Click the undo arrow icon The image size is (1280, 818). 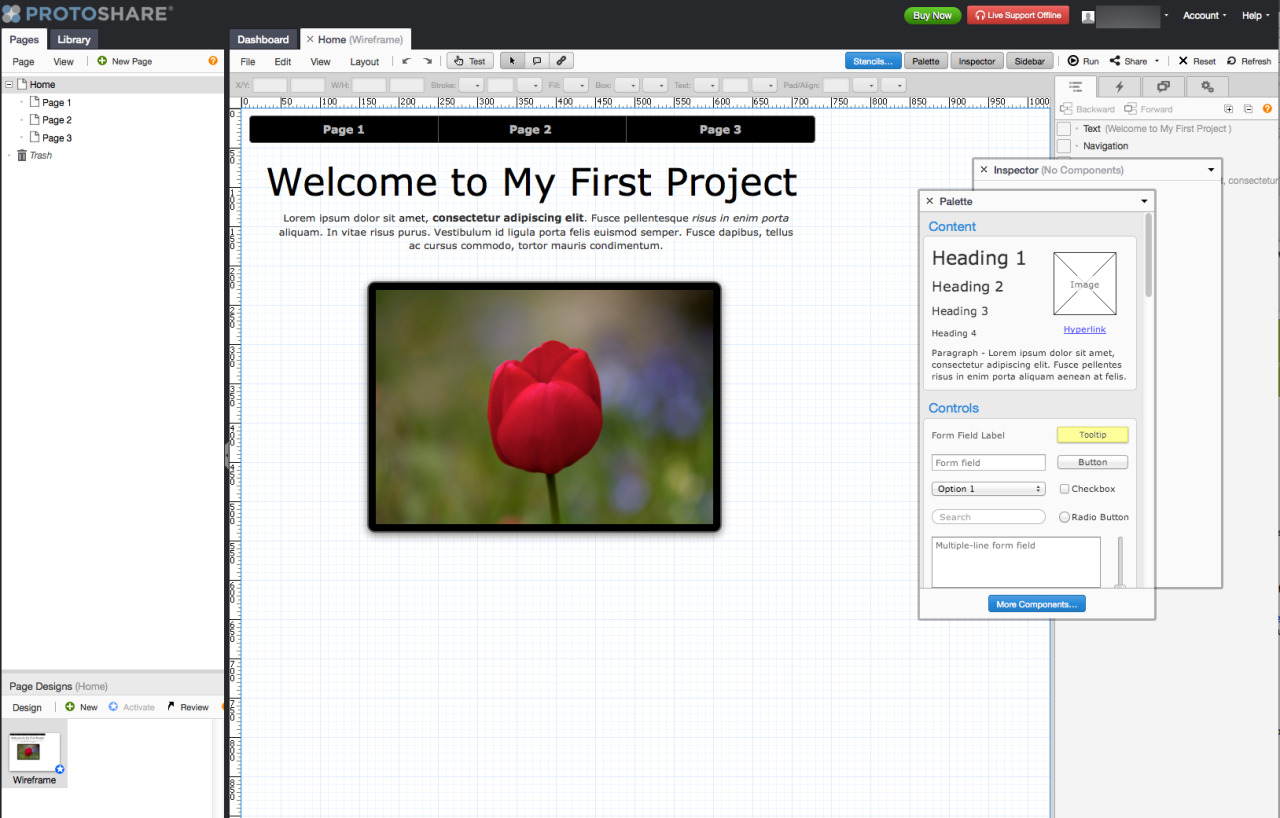[406, 61]
